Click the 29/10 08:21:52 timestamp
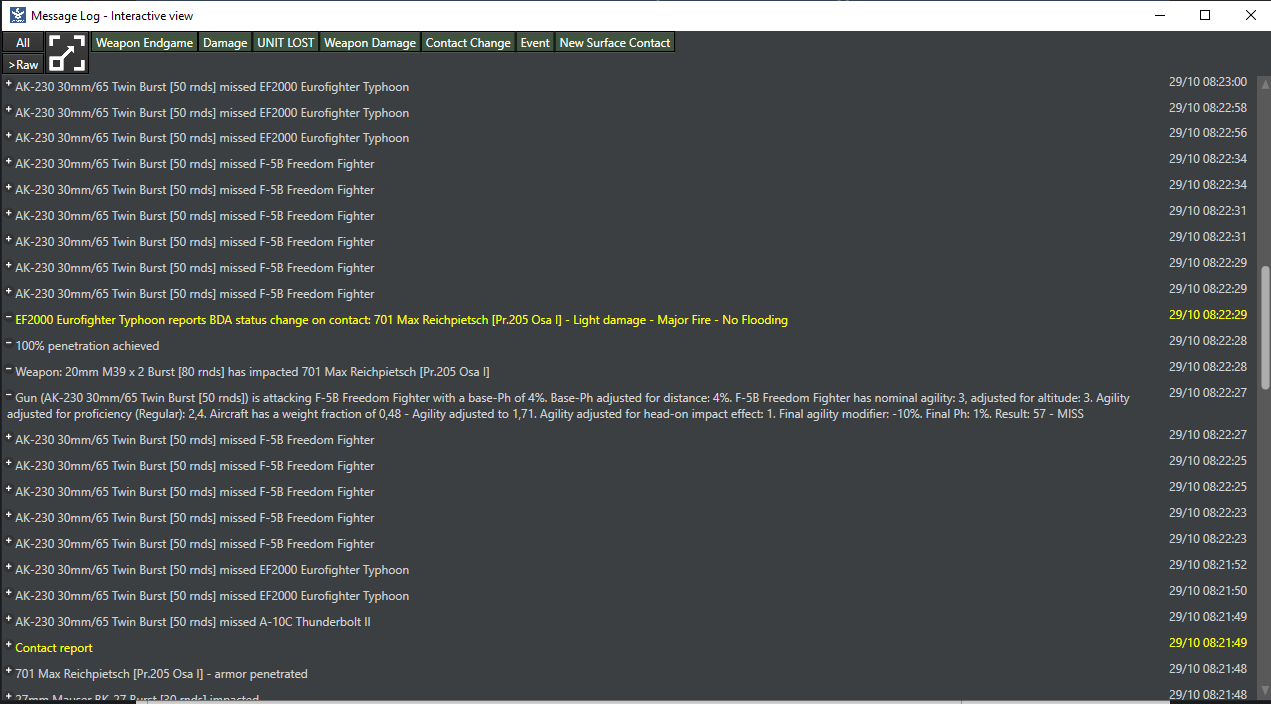This screenshot has height=704, width=1271. pyautogui.click(x=1208, y=565)
